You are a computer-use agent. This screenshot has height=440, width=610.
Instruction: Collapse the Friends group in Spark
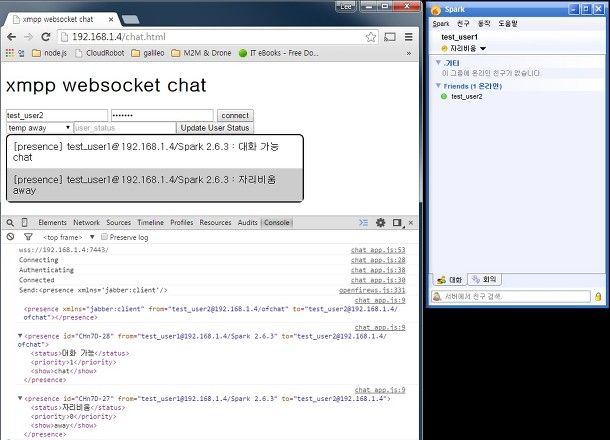click(x=438, y=86)
